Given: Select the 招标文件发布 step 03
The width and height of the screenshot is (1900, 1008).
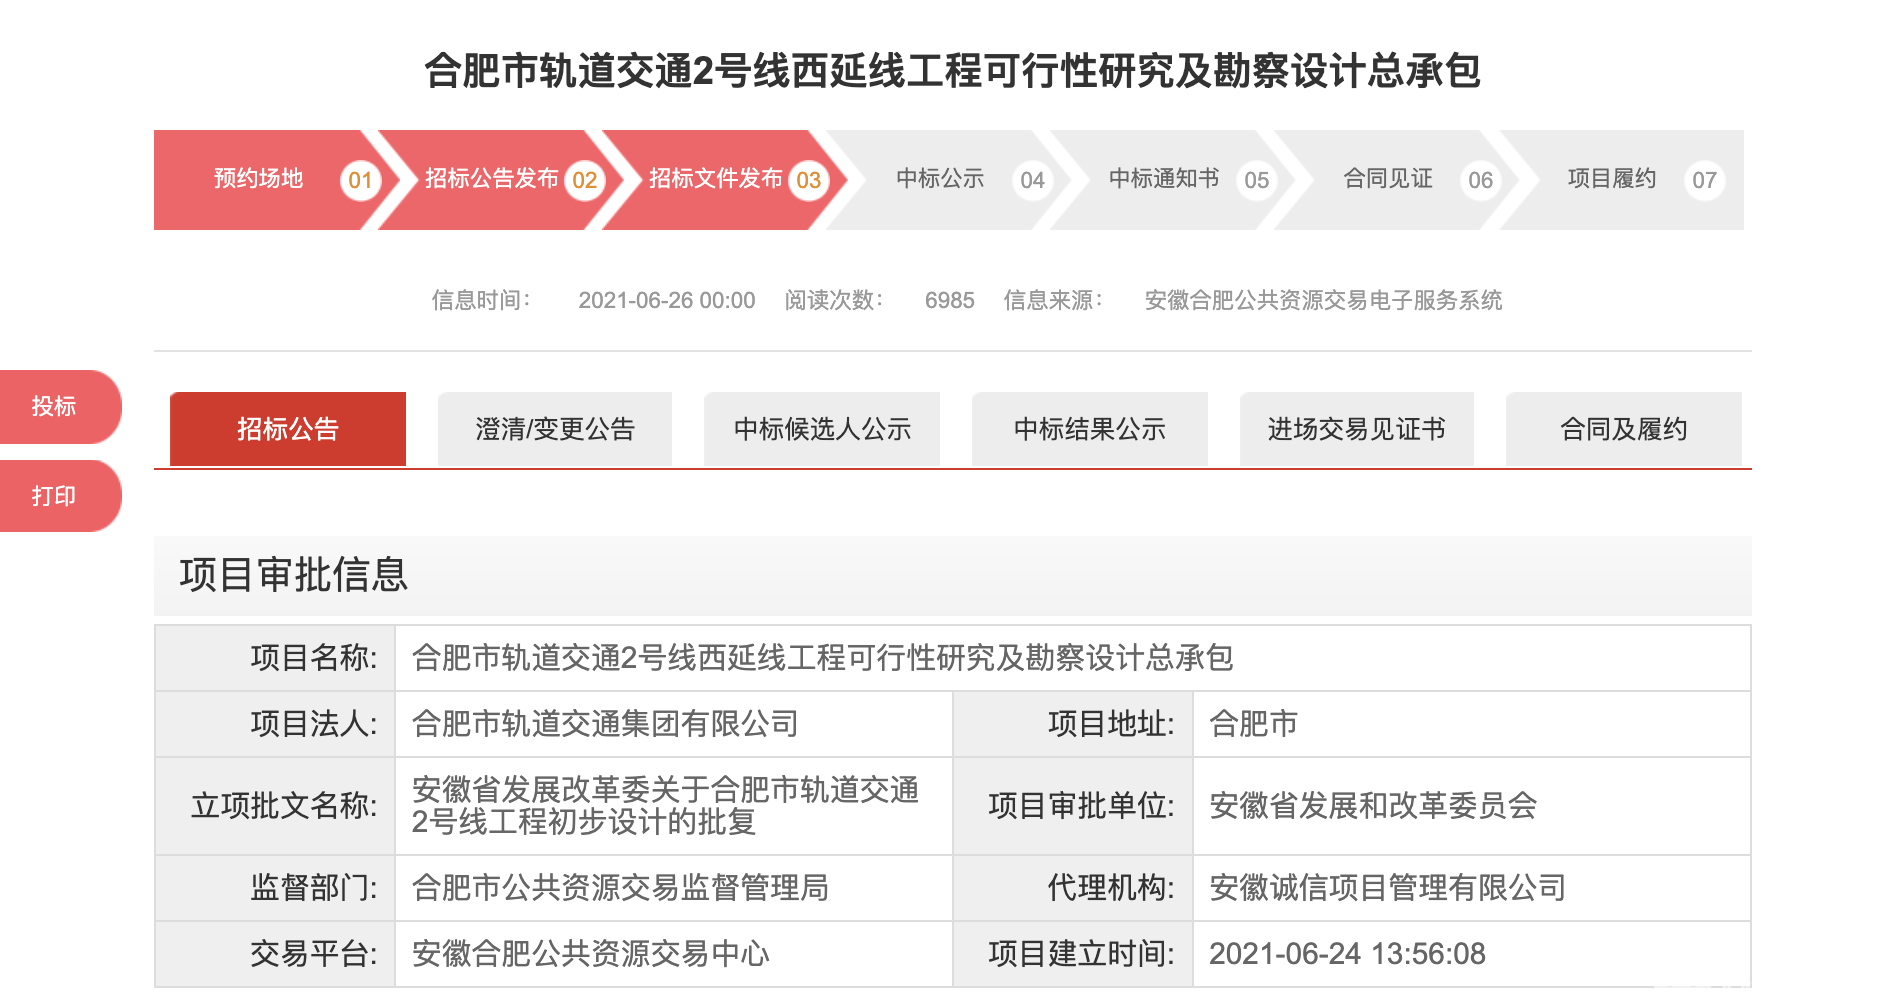Looking at the screenshot, I should (x=724, y=180).
